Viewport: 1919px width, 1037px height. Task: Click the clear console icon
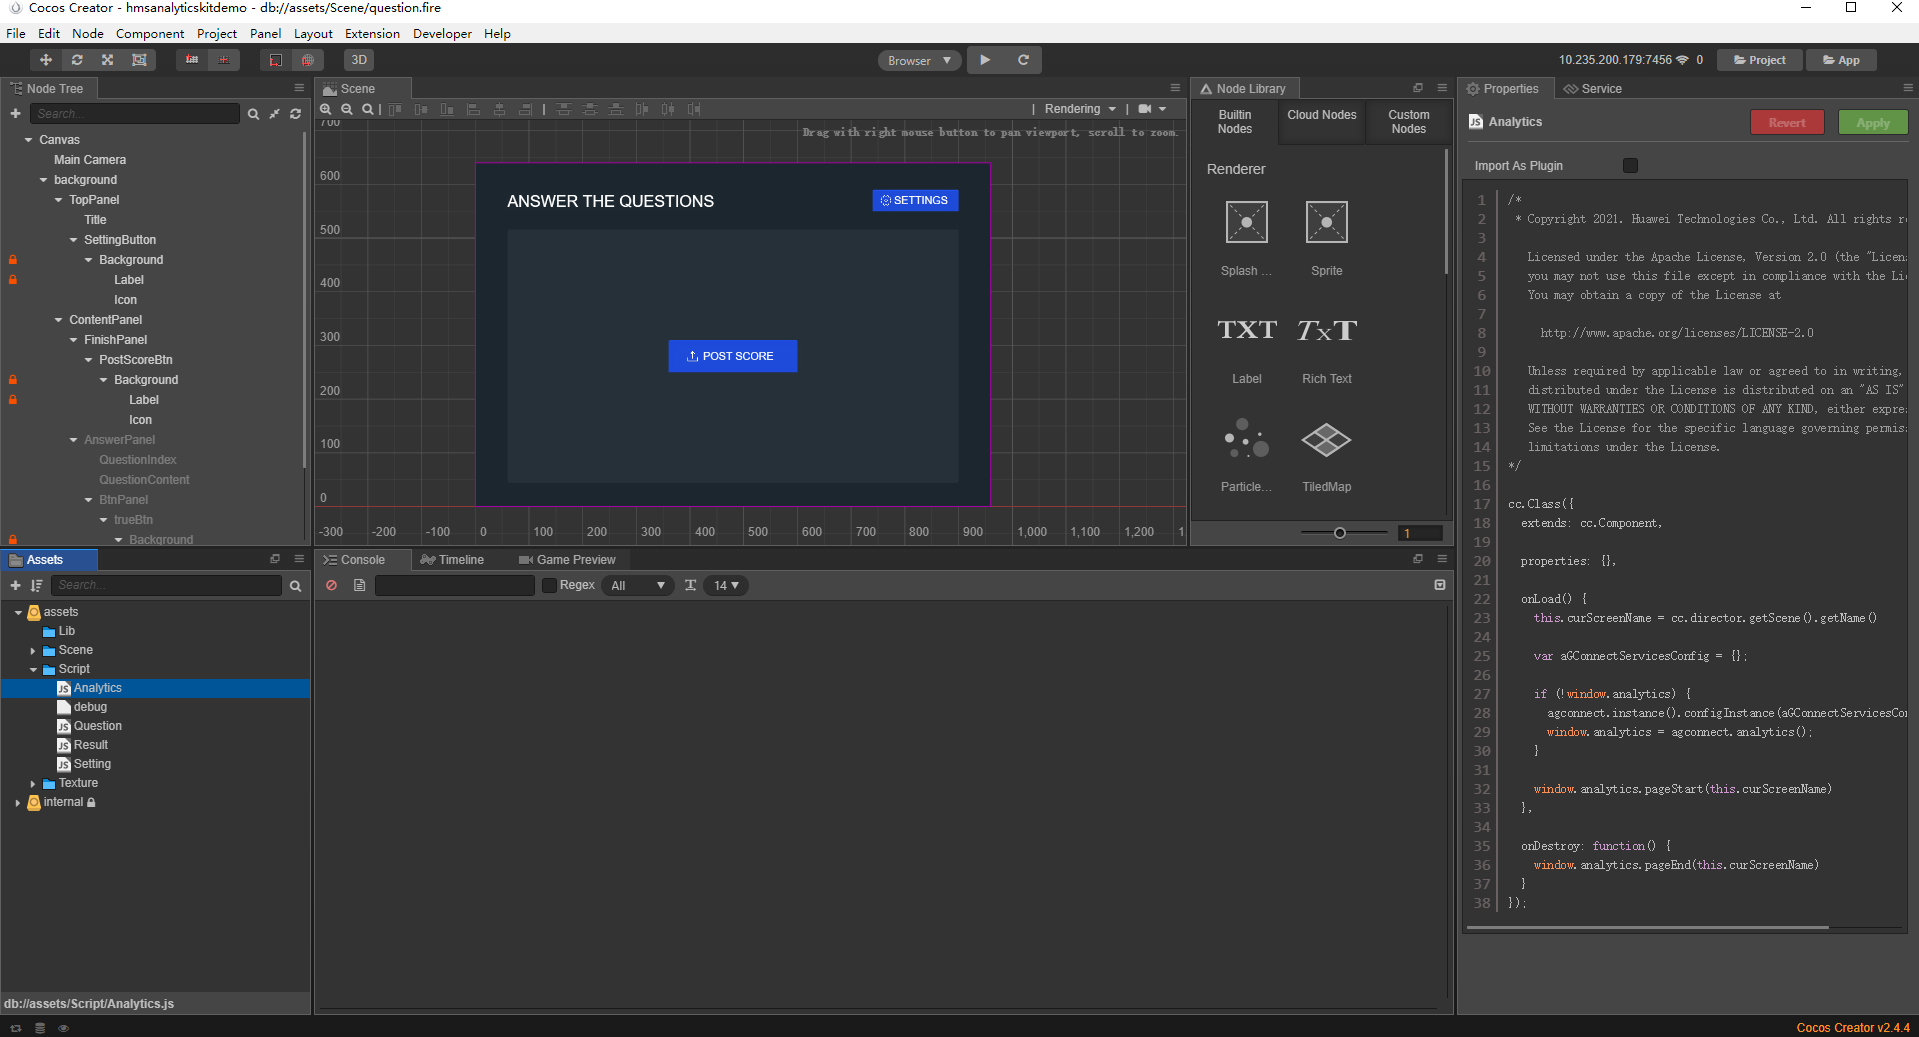tap(332, 585)
